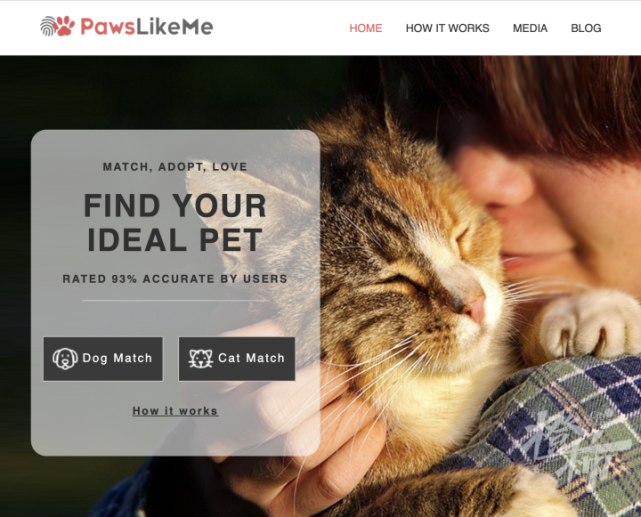Follow the underlined How it works link

tap(175, 411)
